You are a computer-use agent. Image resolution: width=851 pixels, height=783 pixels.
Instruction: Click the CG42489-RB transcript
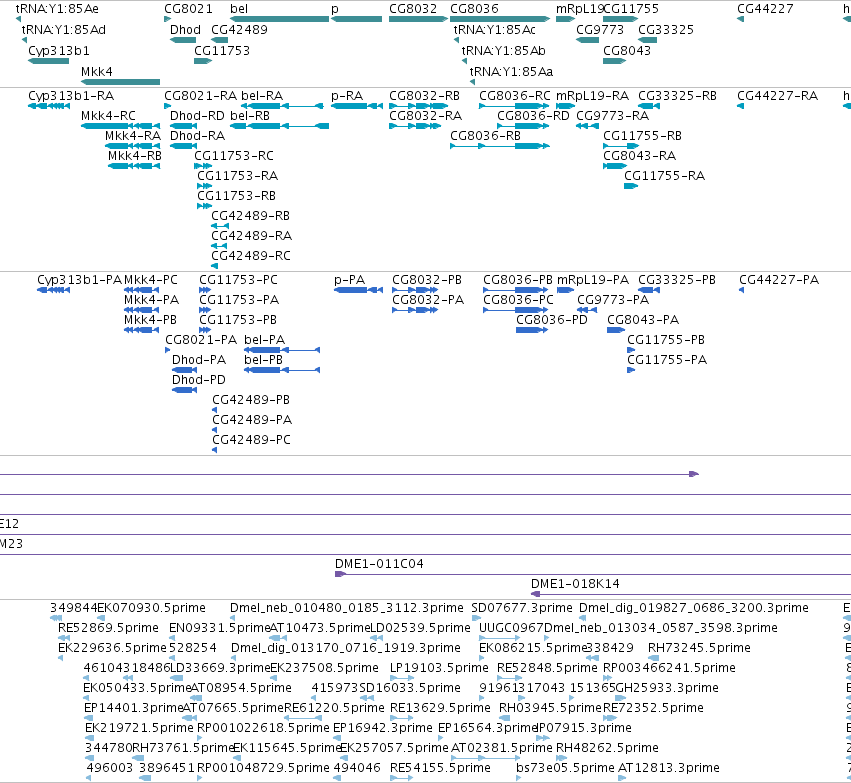pos(220,226)
